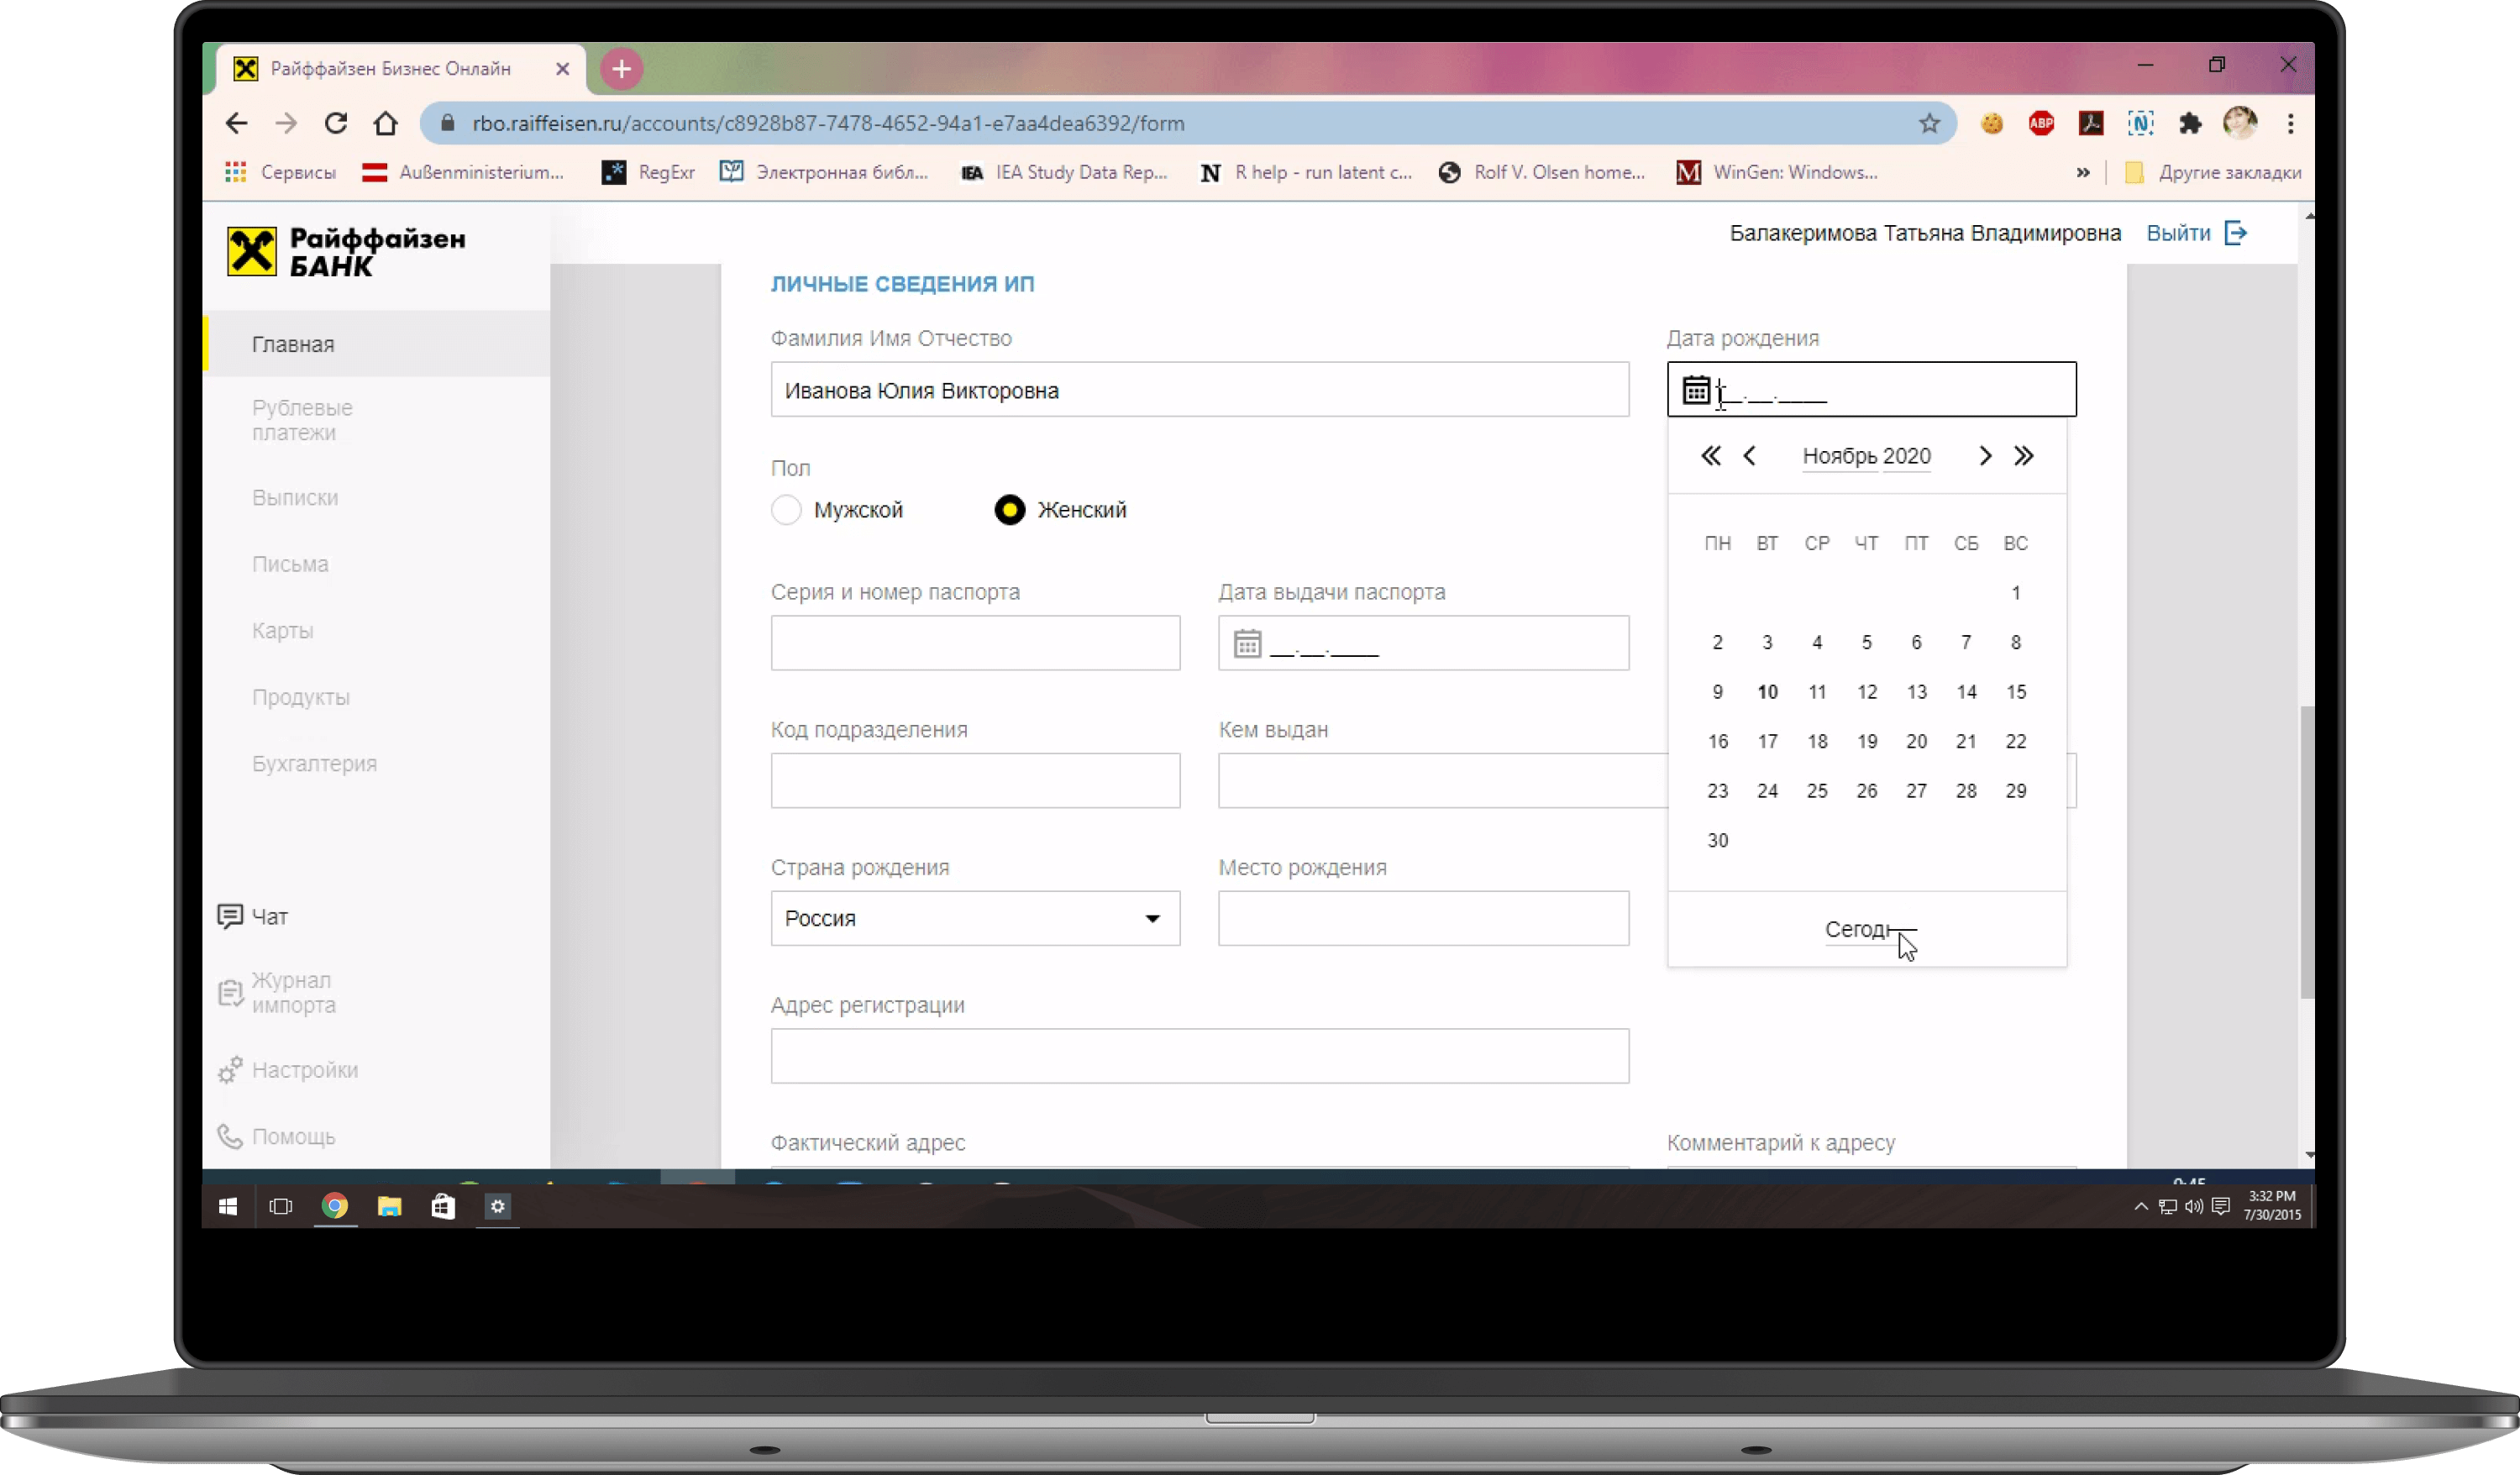Click the logout arrow icon next to Выйти
Viewport: 2520px width, 1475px height.
(2236, 233)
